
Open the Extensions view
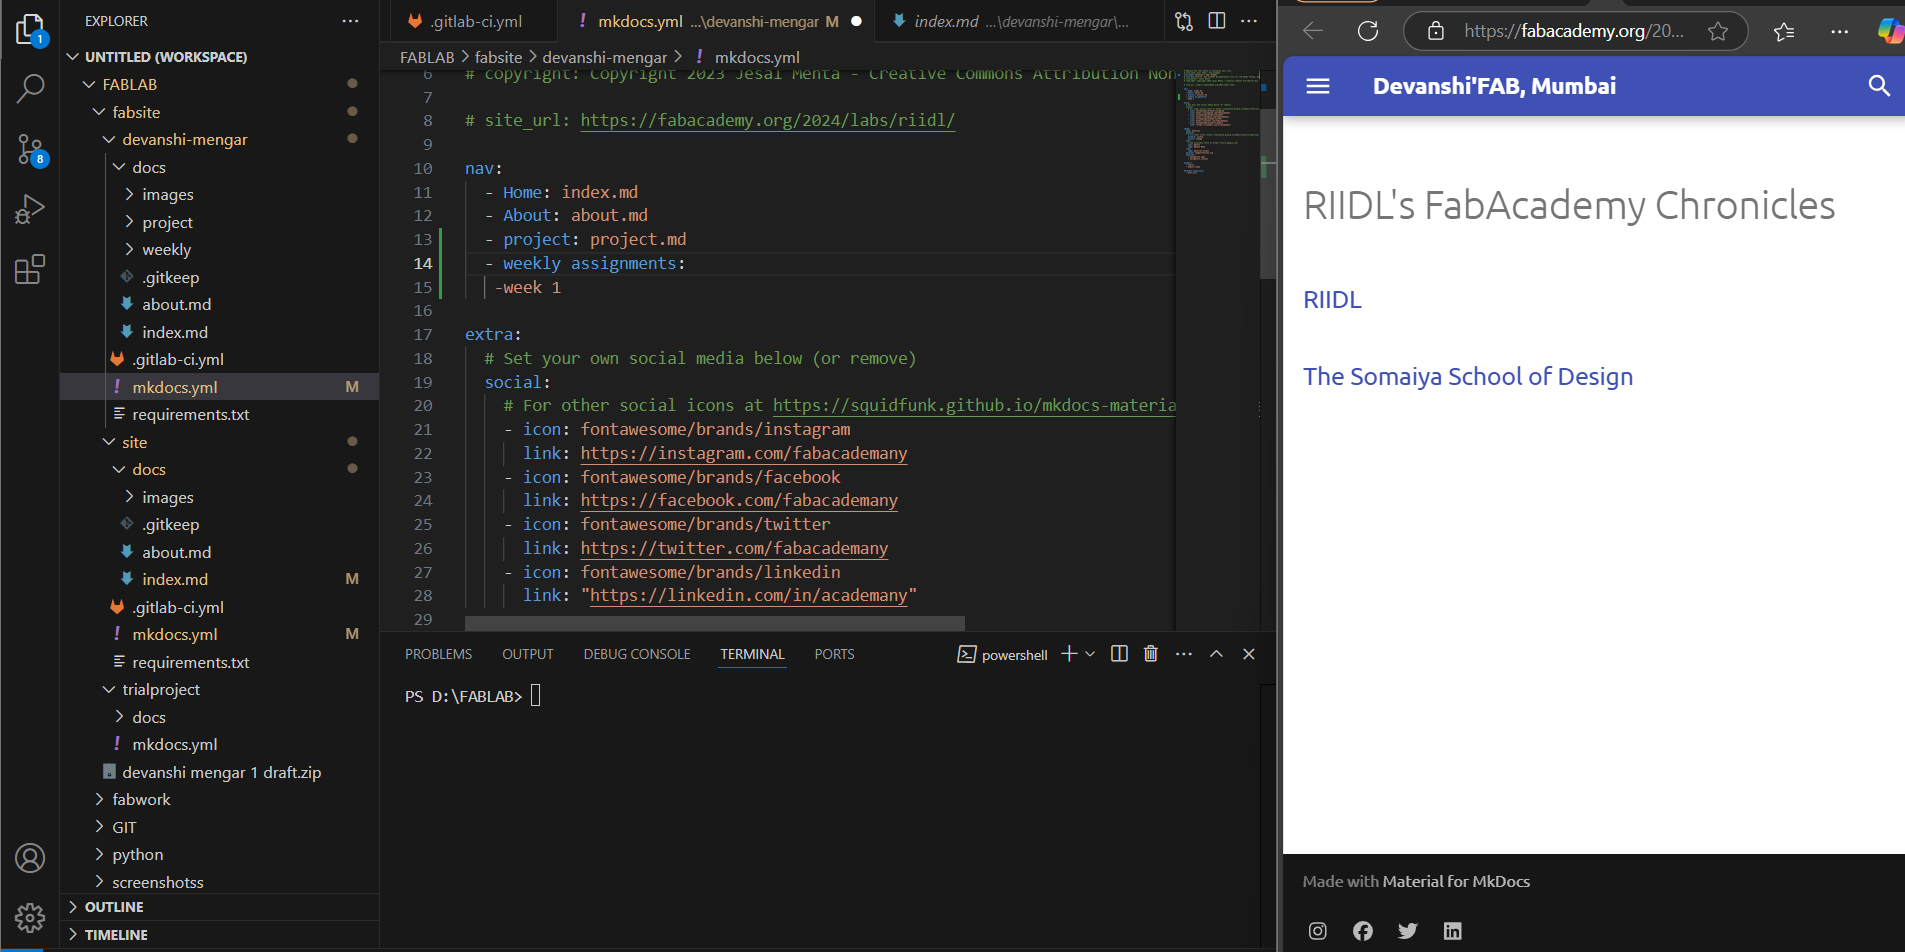click(30, 269)
